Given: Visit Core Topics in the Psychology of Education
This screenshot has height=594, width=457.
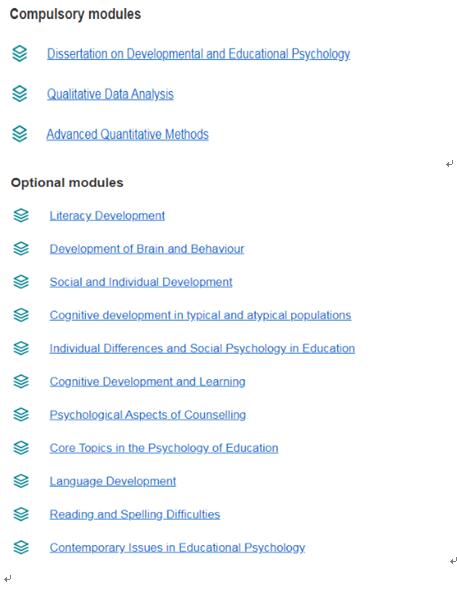Looking at the screenshot, I should click(164, 448).
